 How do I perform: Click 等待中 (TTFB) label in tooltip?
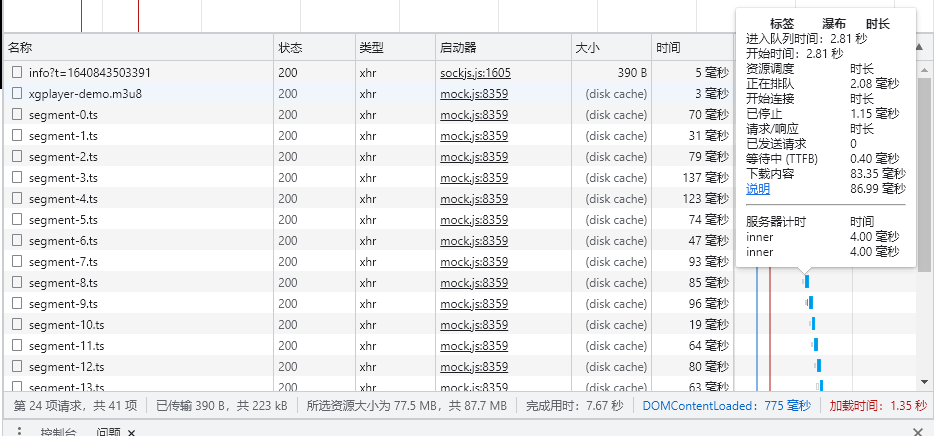click(x=782, y=159)
